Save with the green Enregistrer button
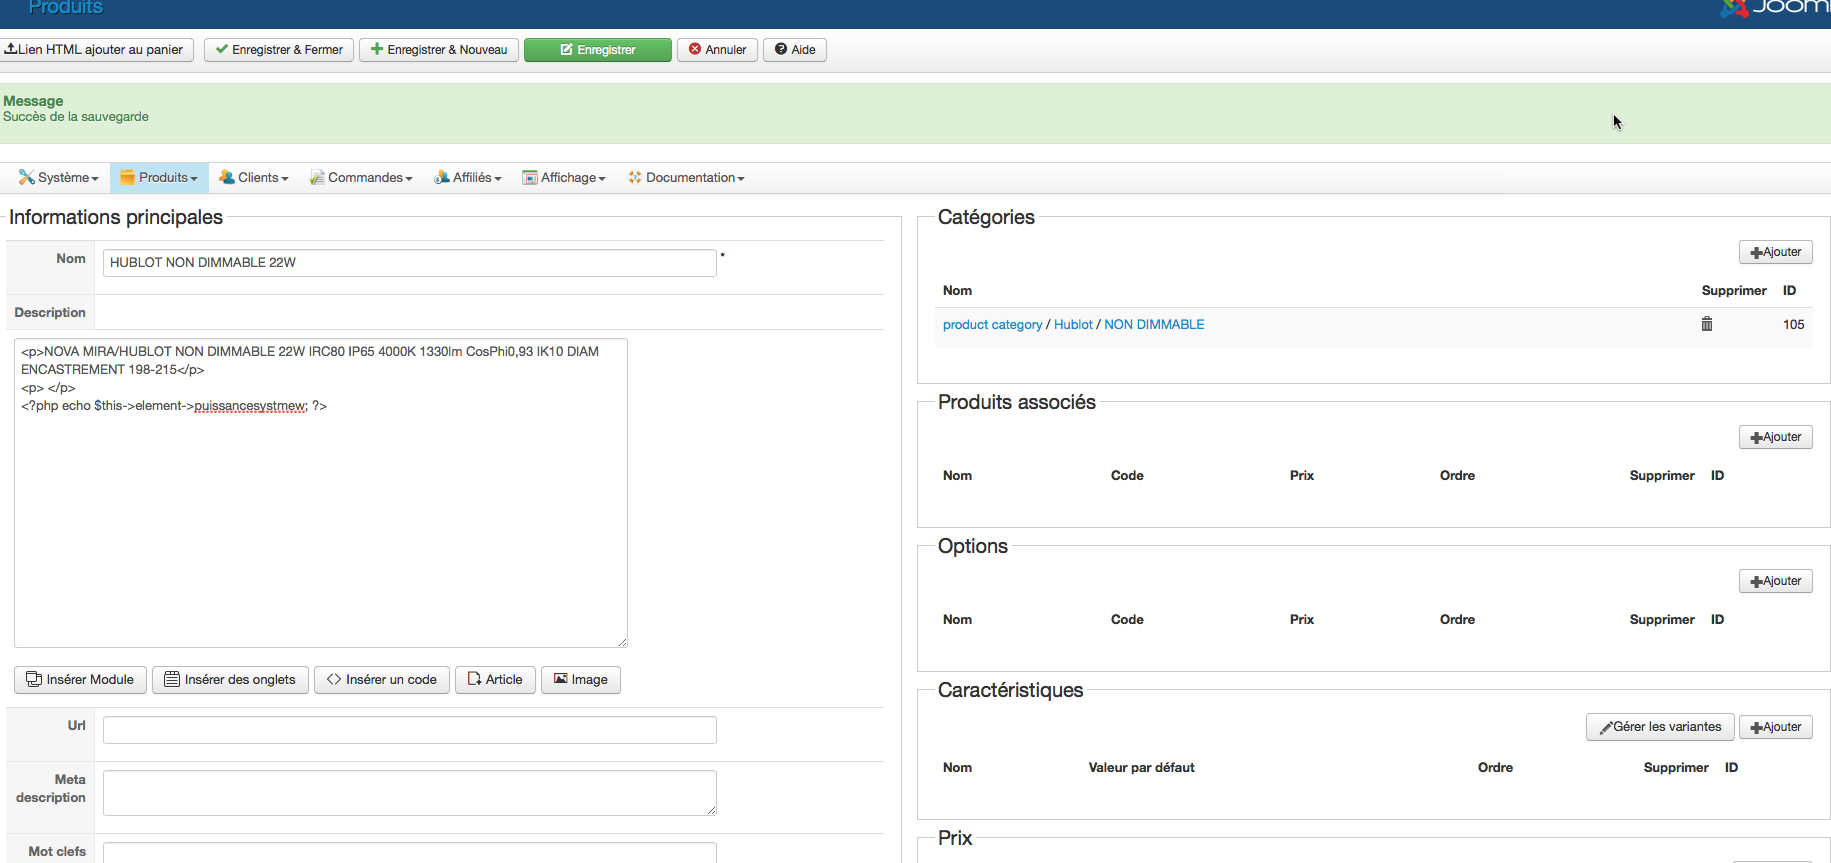 coord(598,50)
